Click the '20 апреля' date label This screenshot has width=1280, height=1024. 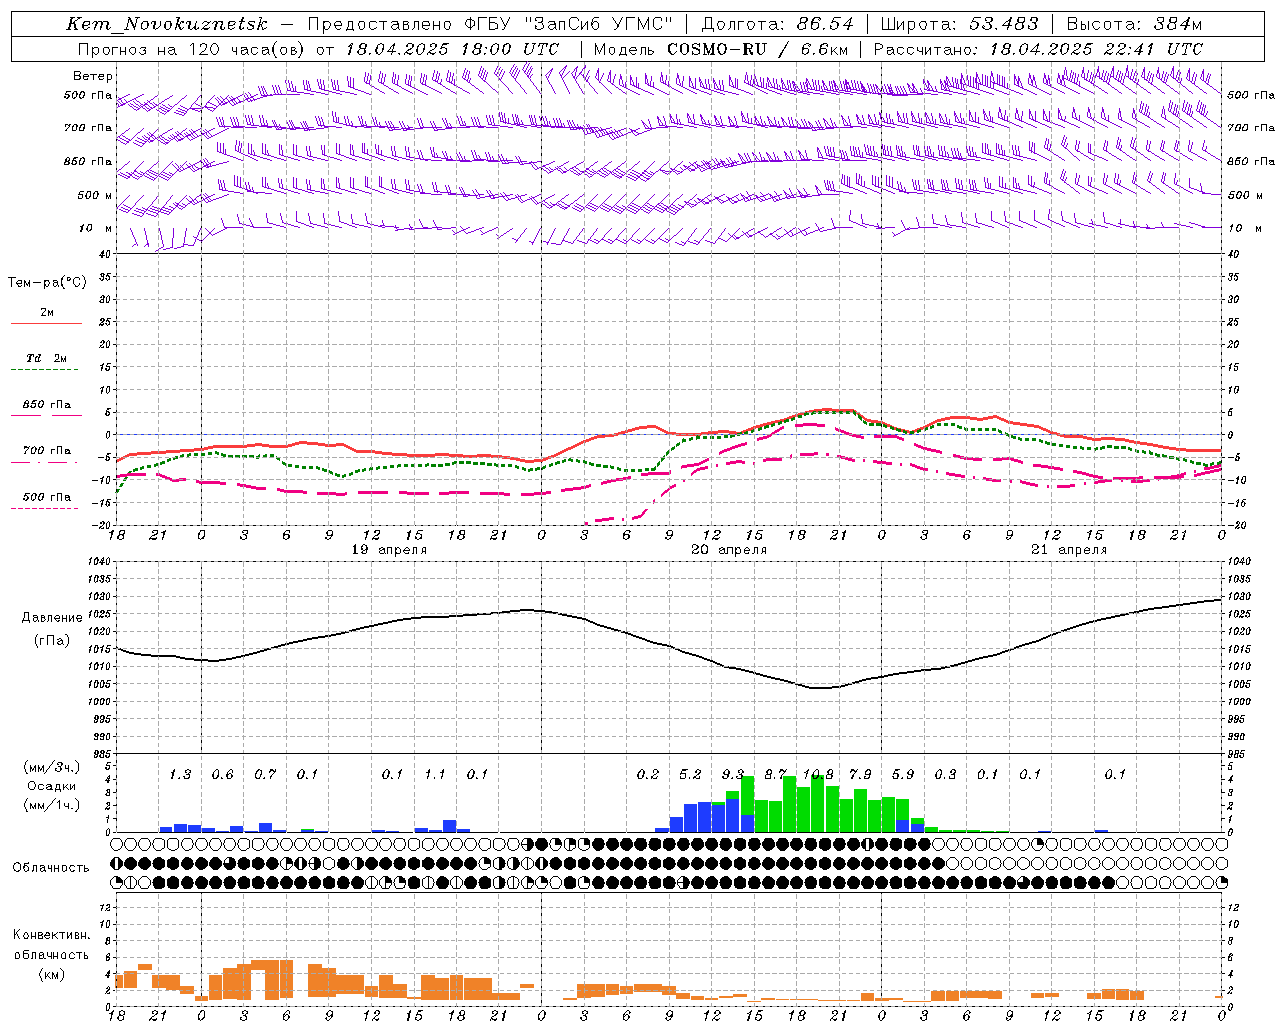[729, 550]
